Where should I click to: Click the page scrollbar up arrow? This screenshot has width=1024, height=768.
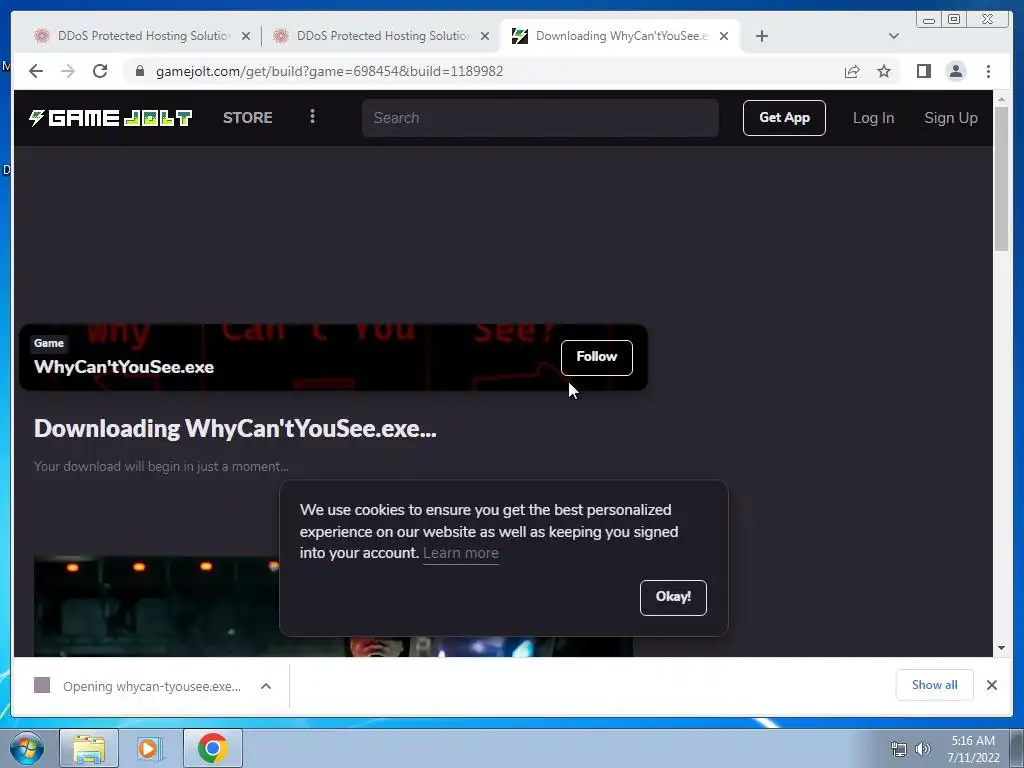click(x=1001, y=99)
